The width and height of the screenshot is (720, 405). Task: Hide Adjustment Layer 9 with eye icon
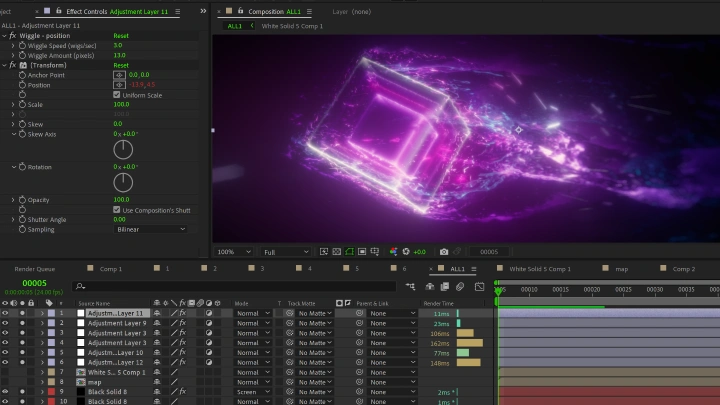click(5, 323)
